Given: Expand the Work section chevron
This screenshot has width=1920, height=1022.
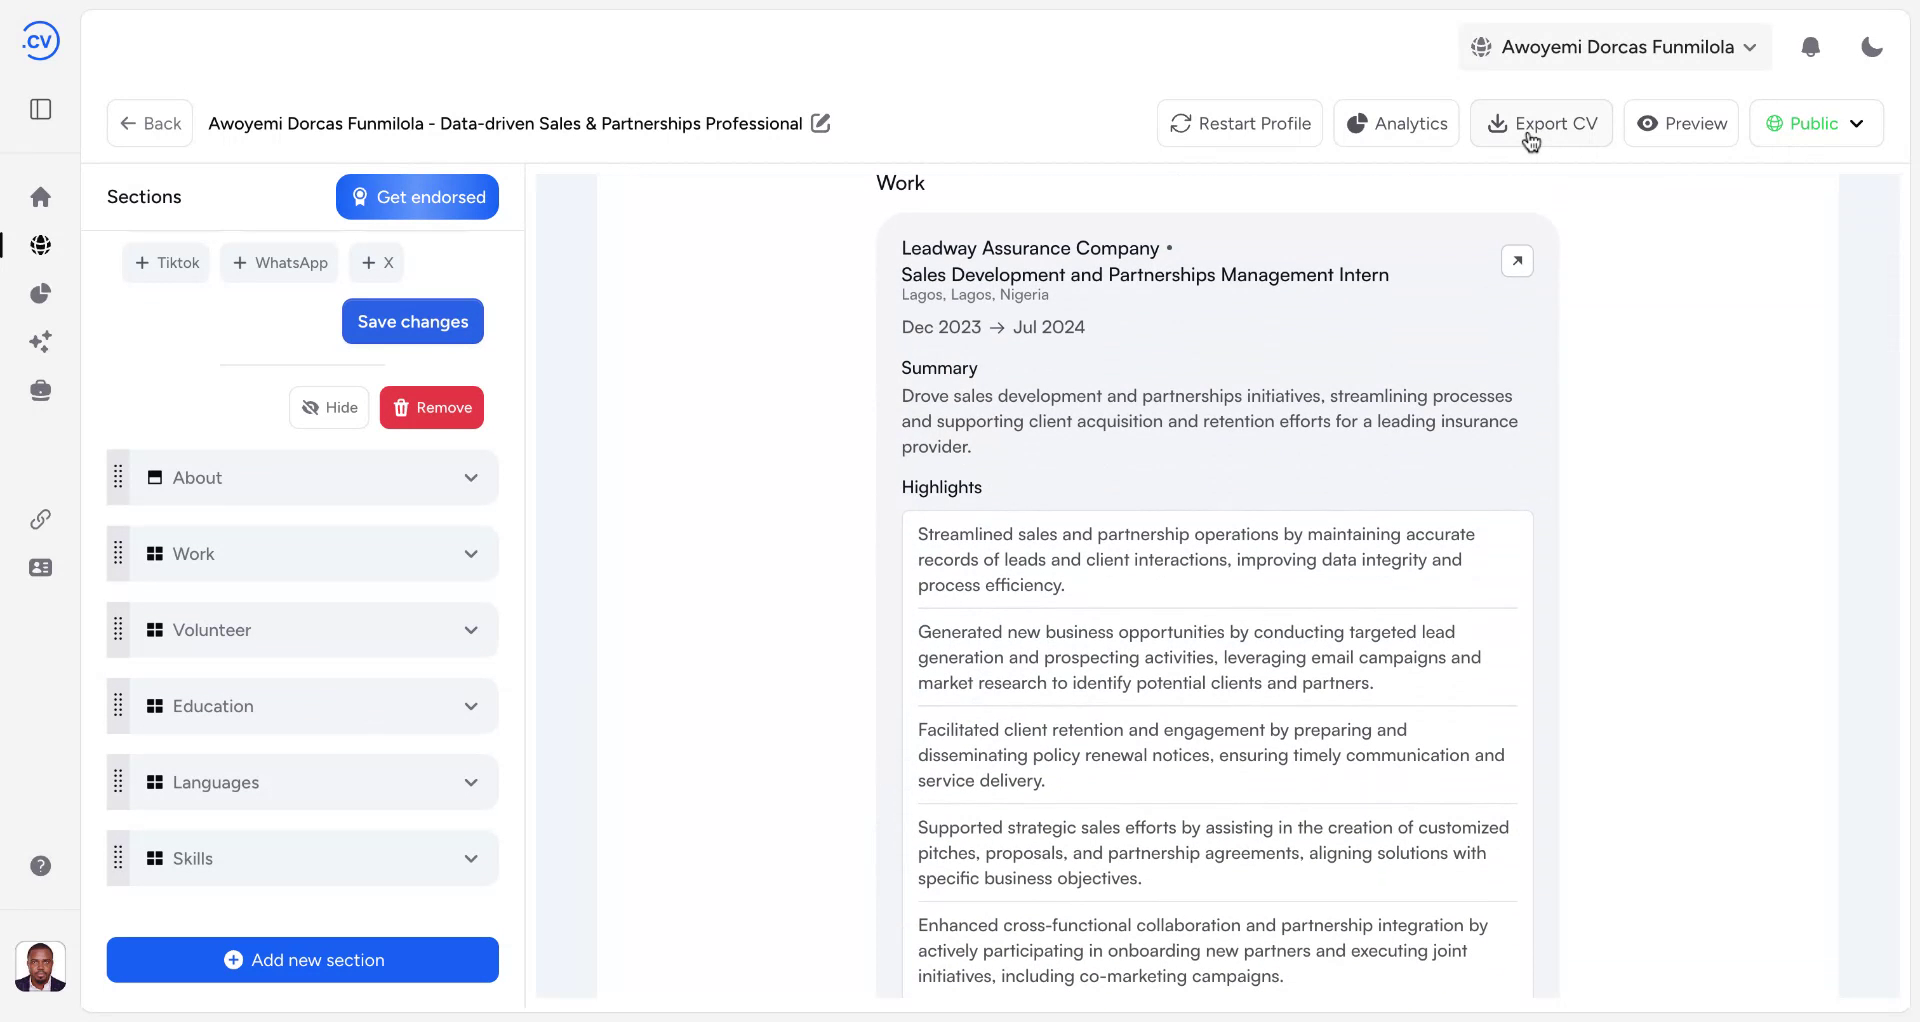Looking at the screenshot, I should pos(471,553).
